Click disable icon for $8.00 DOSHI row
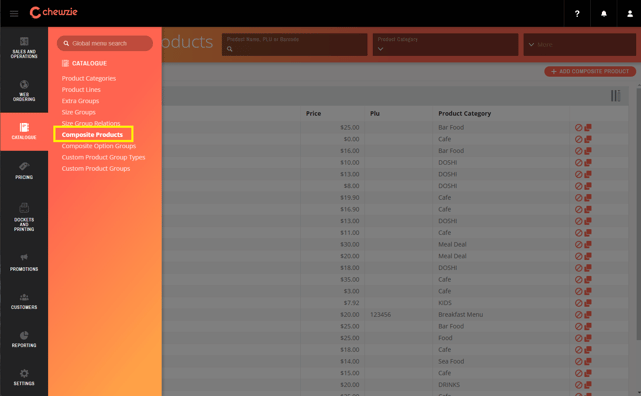This screenshot has height=396, width=641. pos(578,186)
